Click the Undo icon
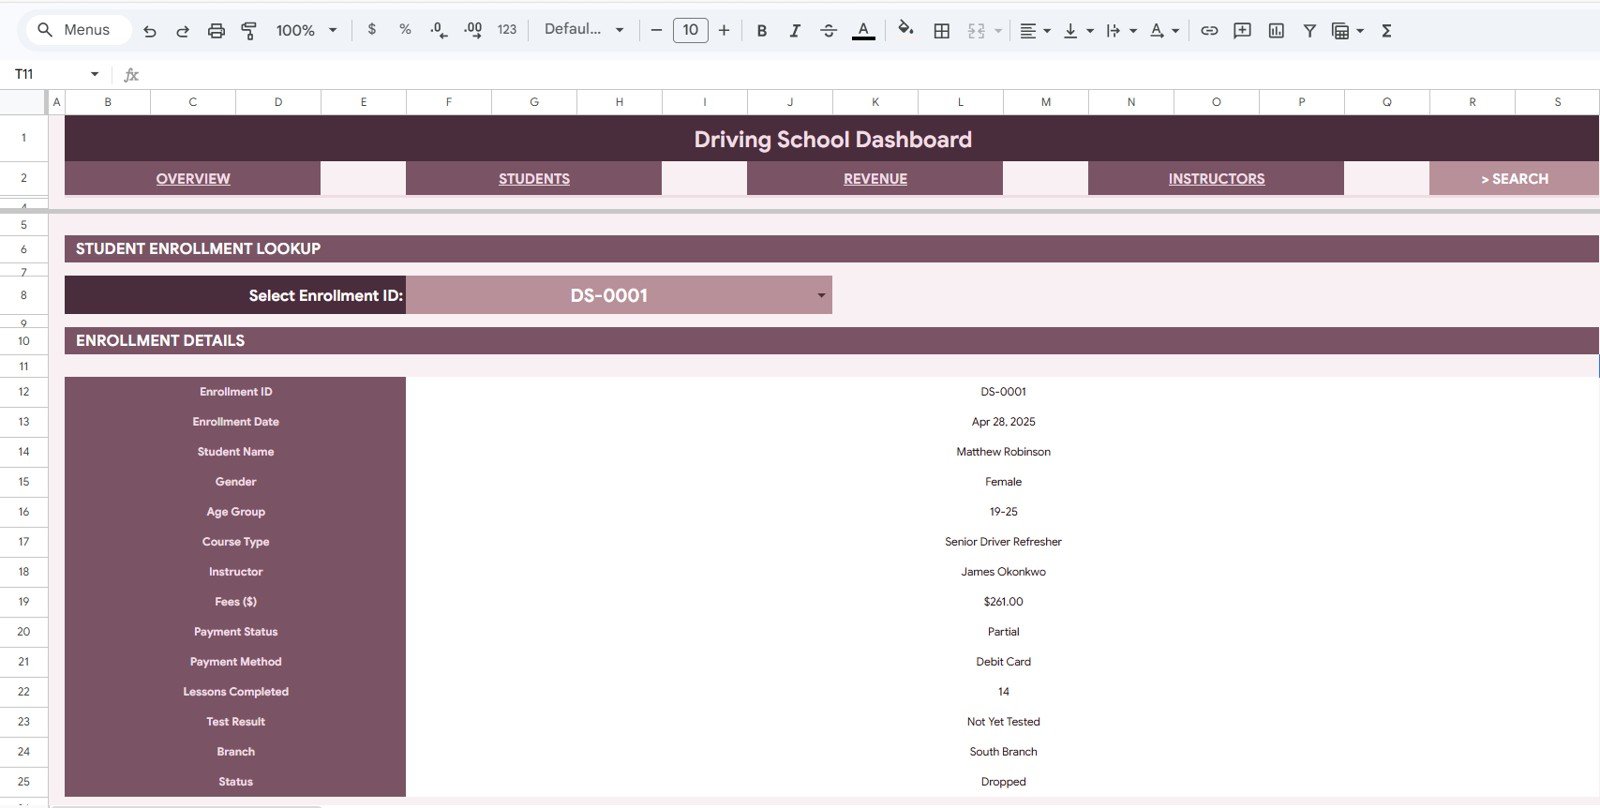Viewport: 1600px width, 808px height. point(150,31)
